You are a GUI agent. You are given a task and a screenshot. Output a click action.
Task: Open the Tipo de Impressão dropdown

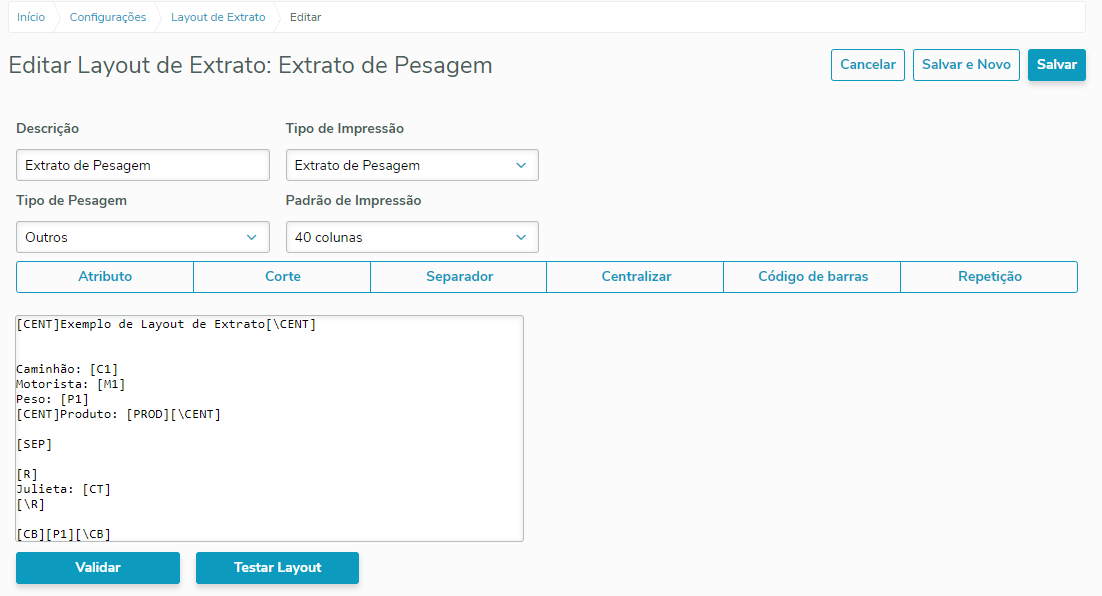pos(411,165)
